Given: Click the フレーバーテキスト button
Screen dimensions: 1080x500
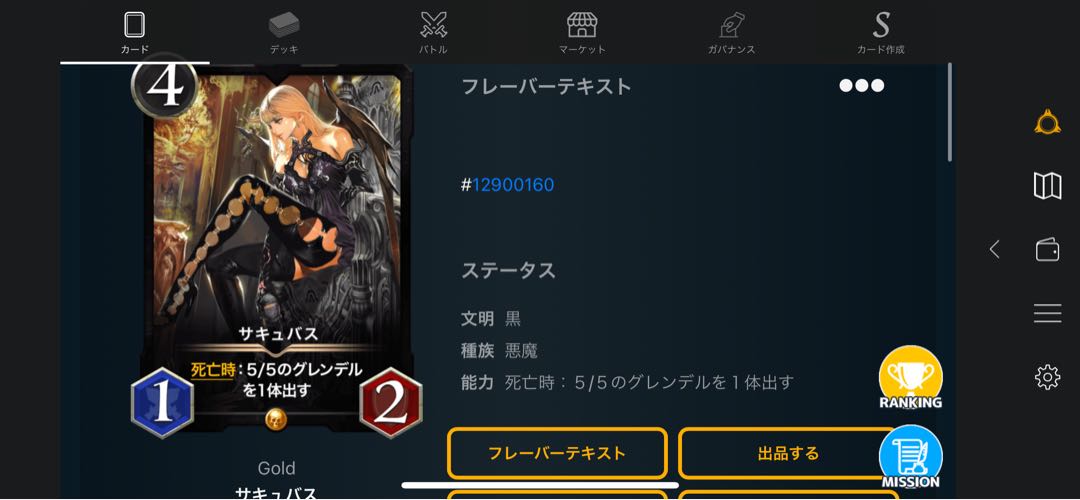Looking at the screenshot, I should [x=557, y=453].
